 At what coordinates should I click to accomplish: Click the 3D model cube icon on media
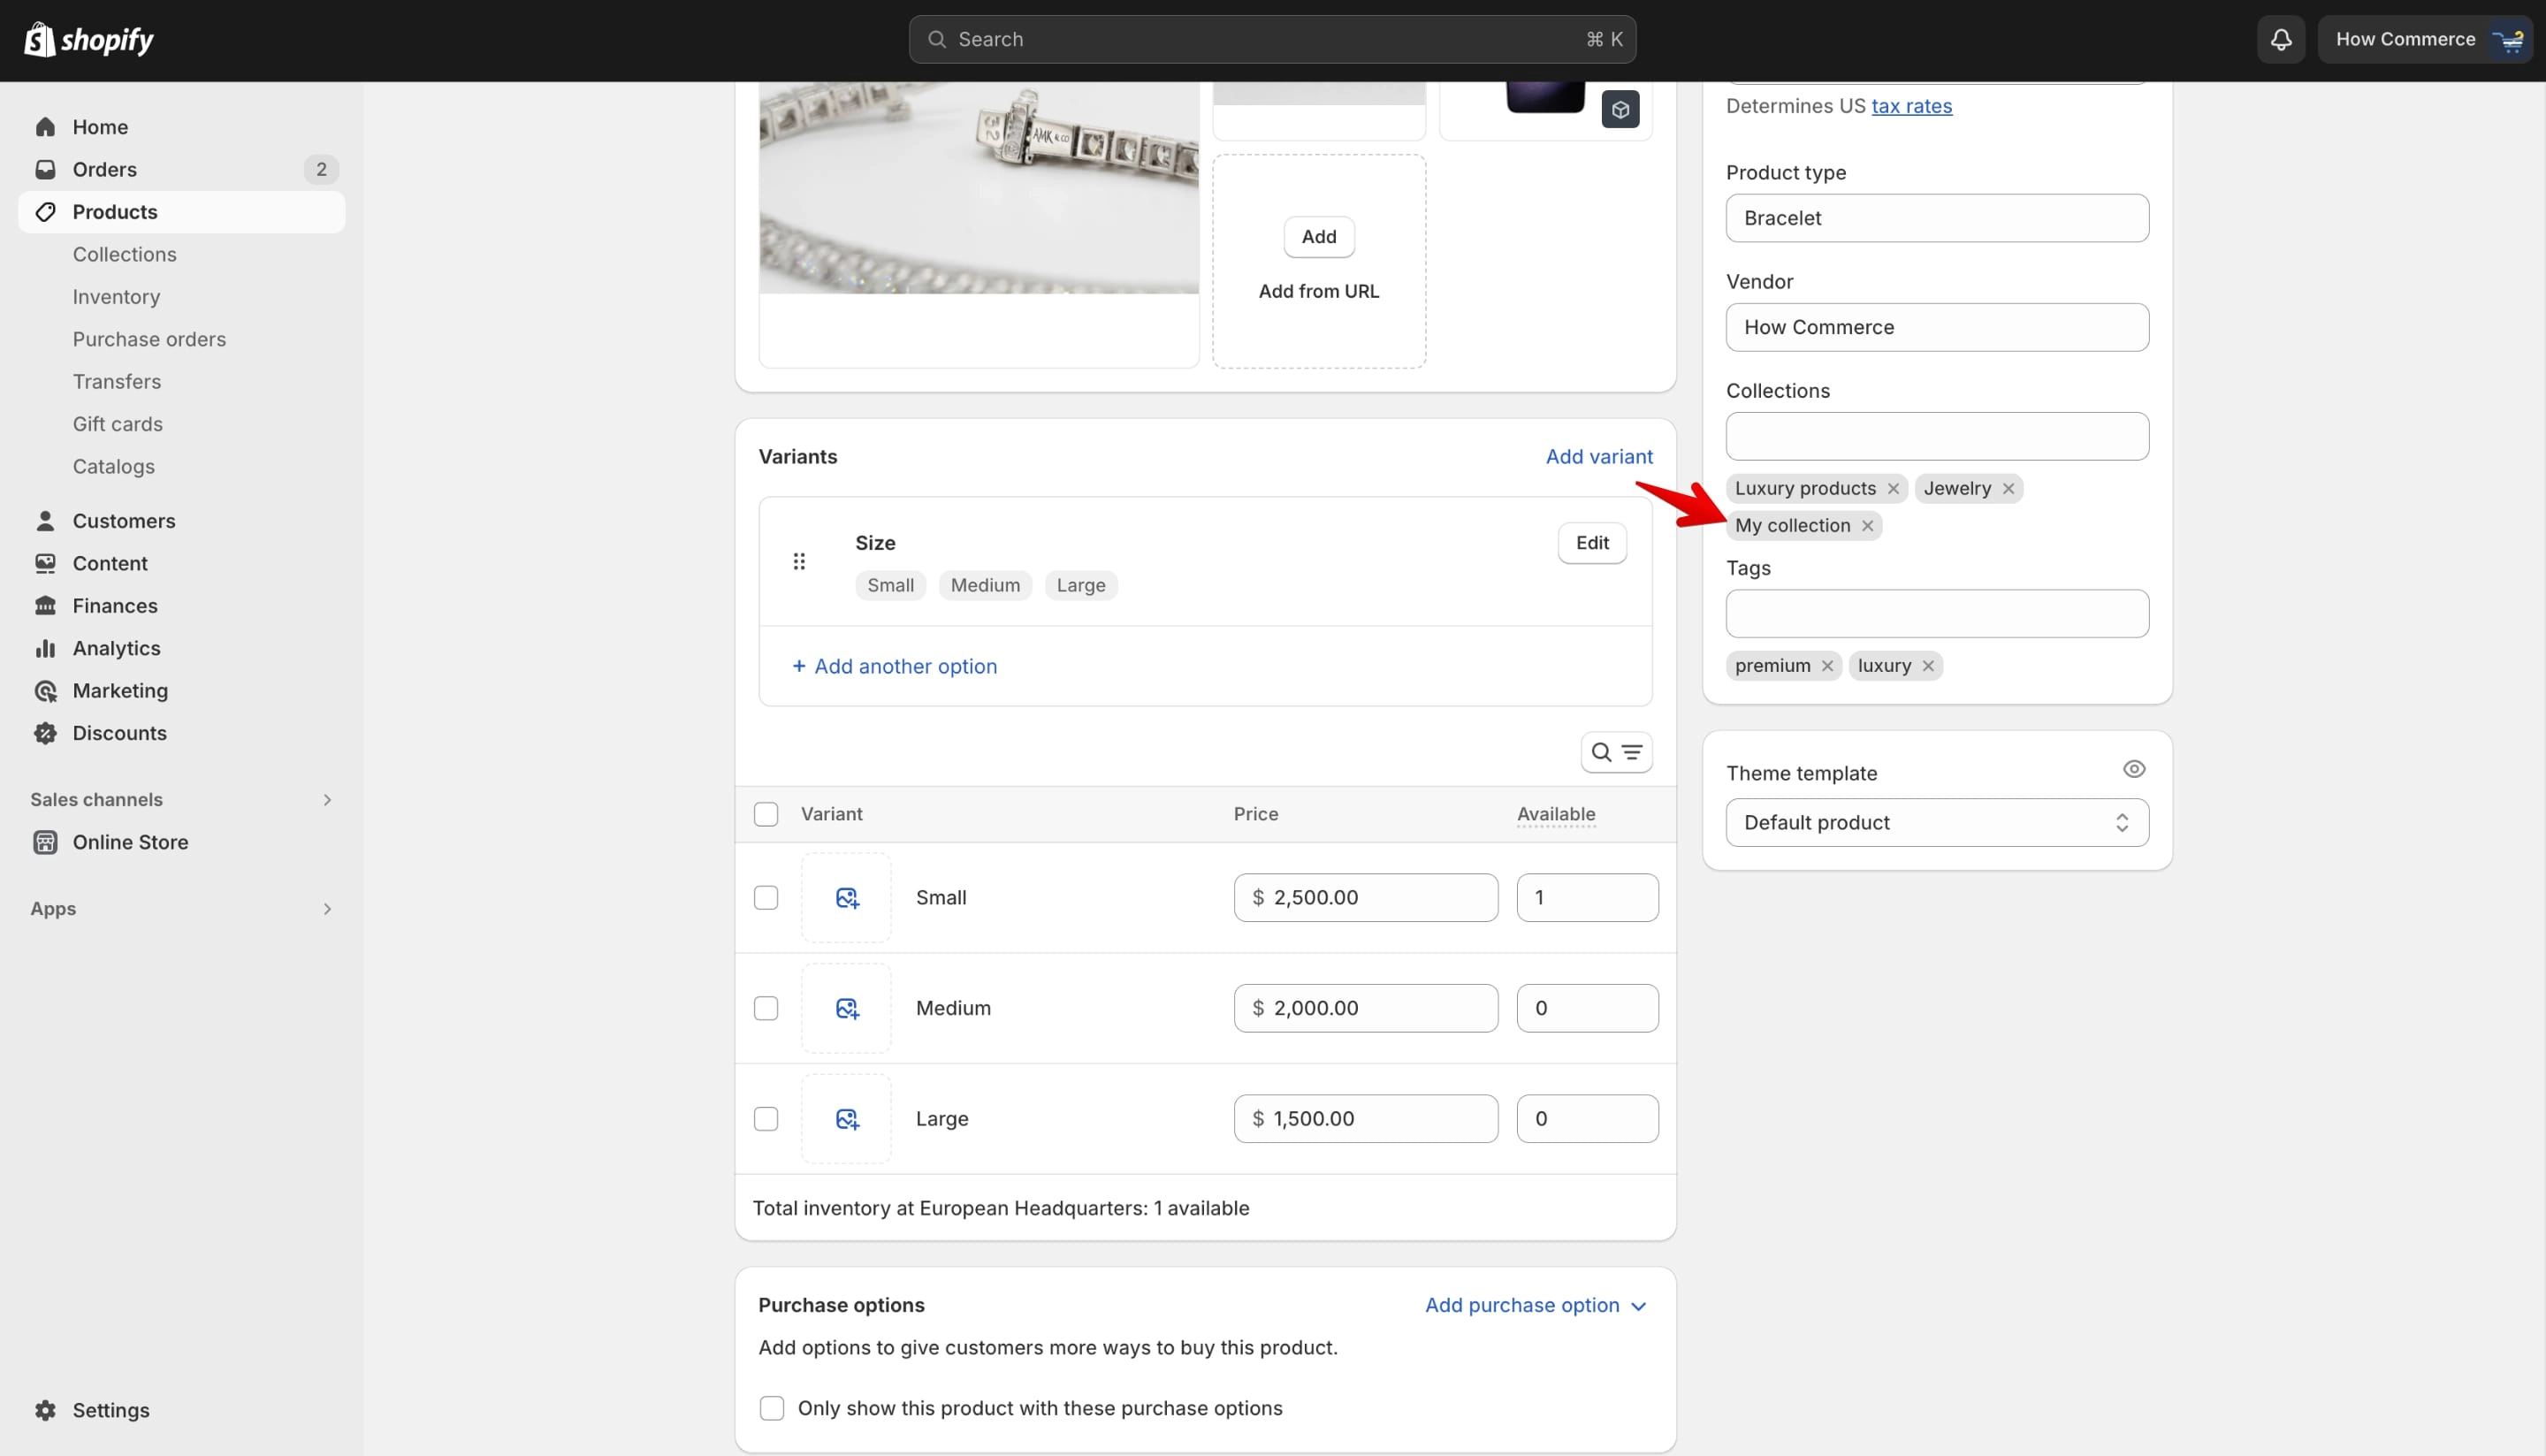pos(1620,109)
